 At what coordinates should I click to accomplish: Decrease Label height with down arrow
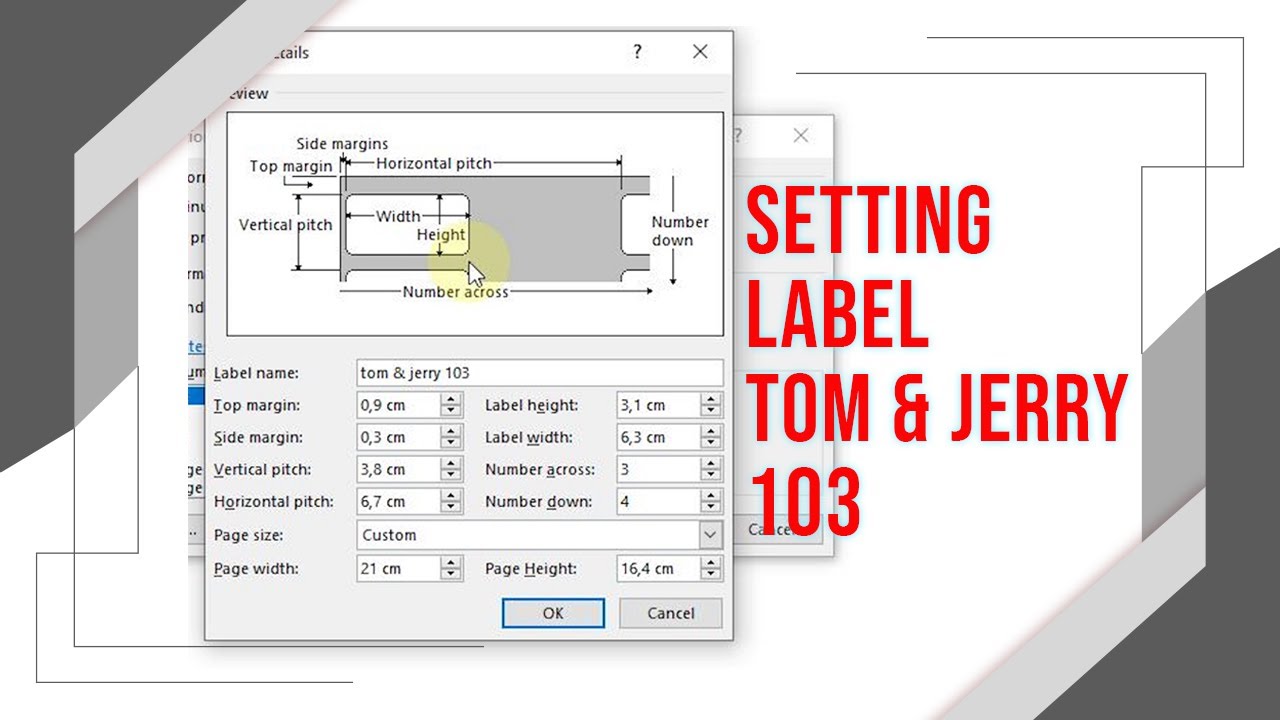click(x=711, y=412)
